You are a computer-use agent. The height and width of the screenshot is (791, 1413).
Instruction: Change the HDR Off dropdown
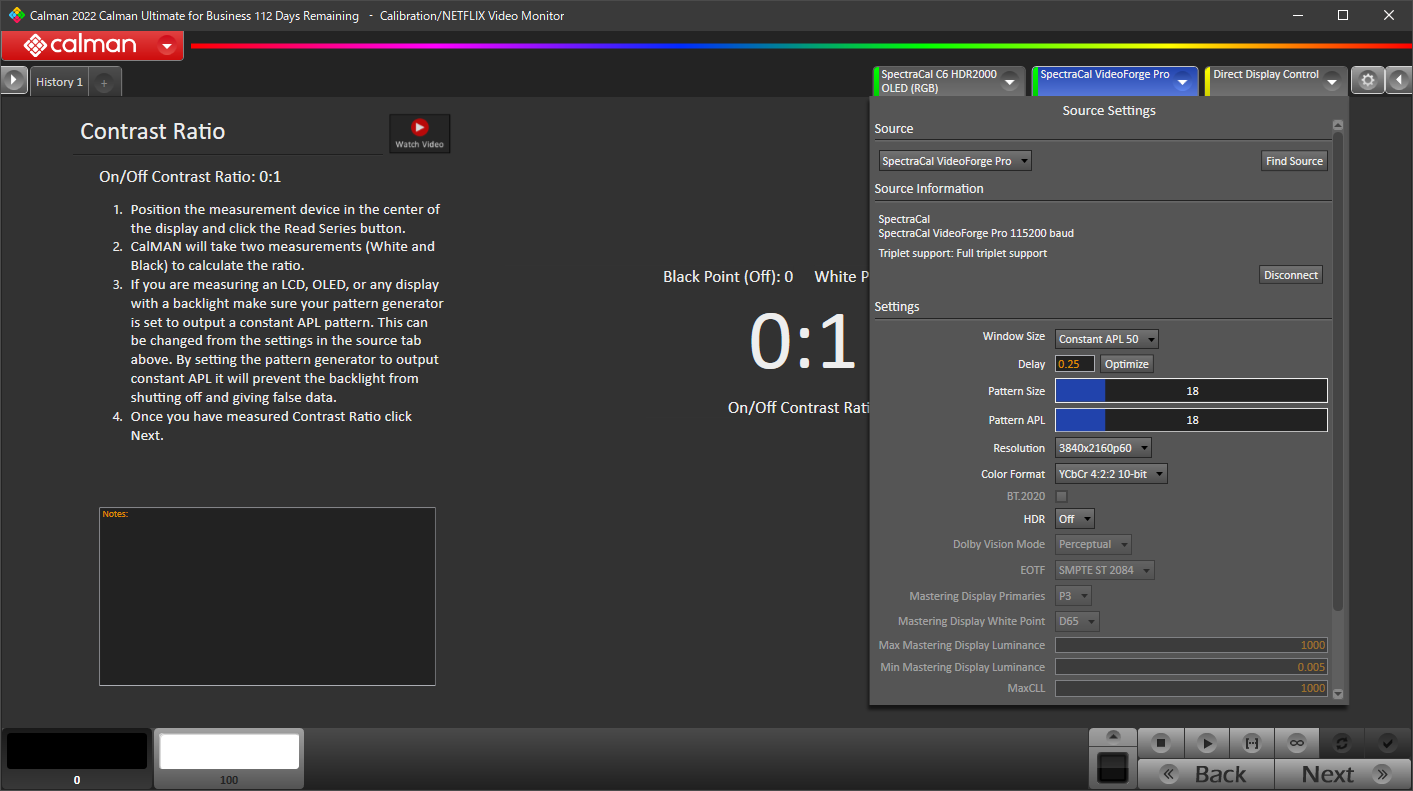pos(1075,519)
